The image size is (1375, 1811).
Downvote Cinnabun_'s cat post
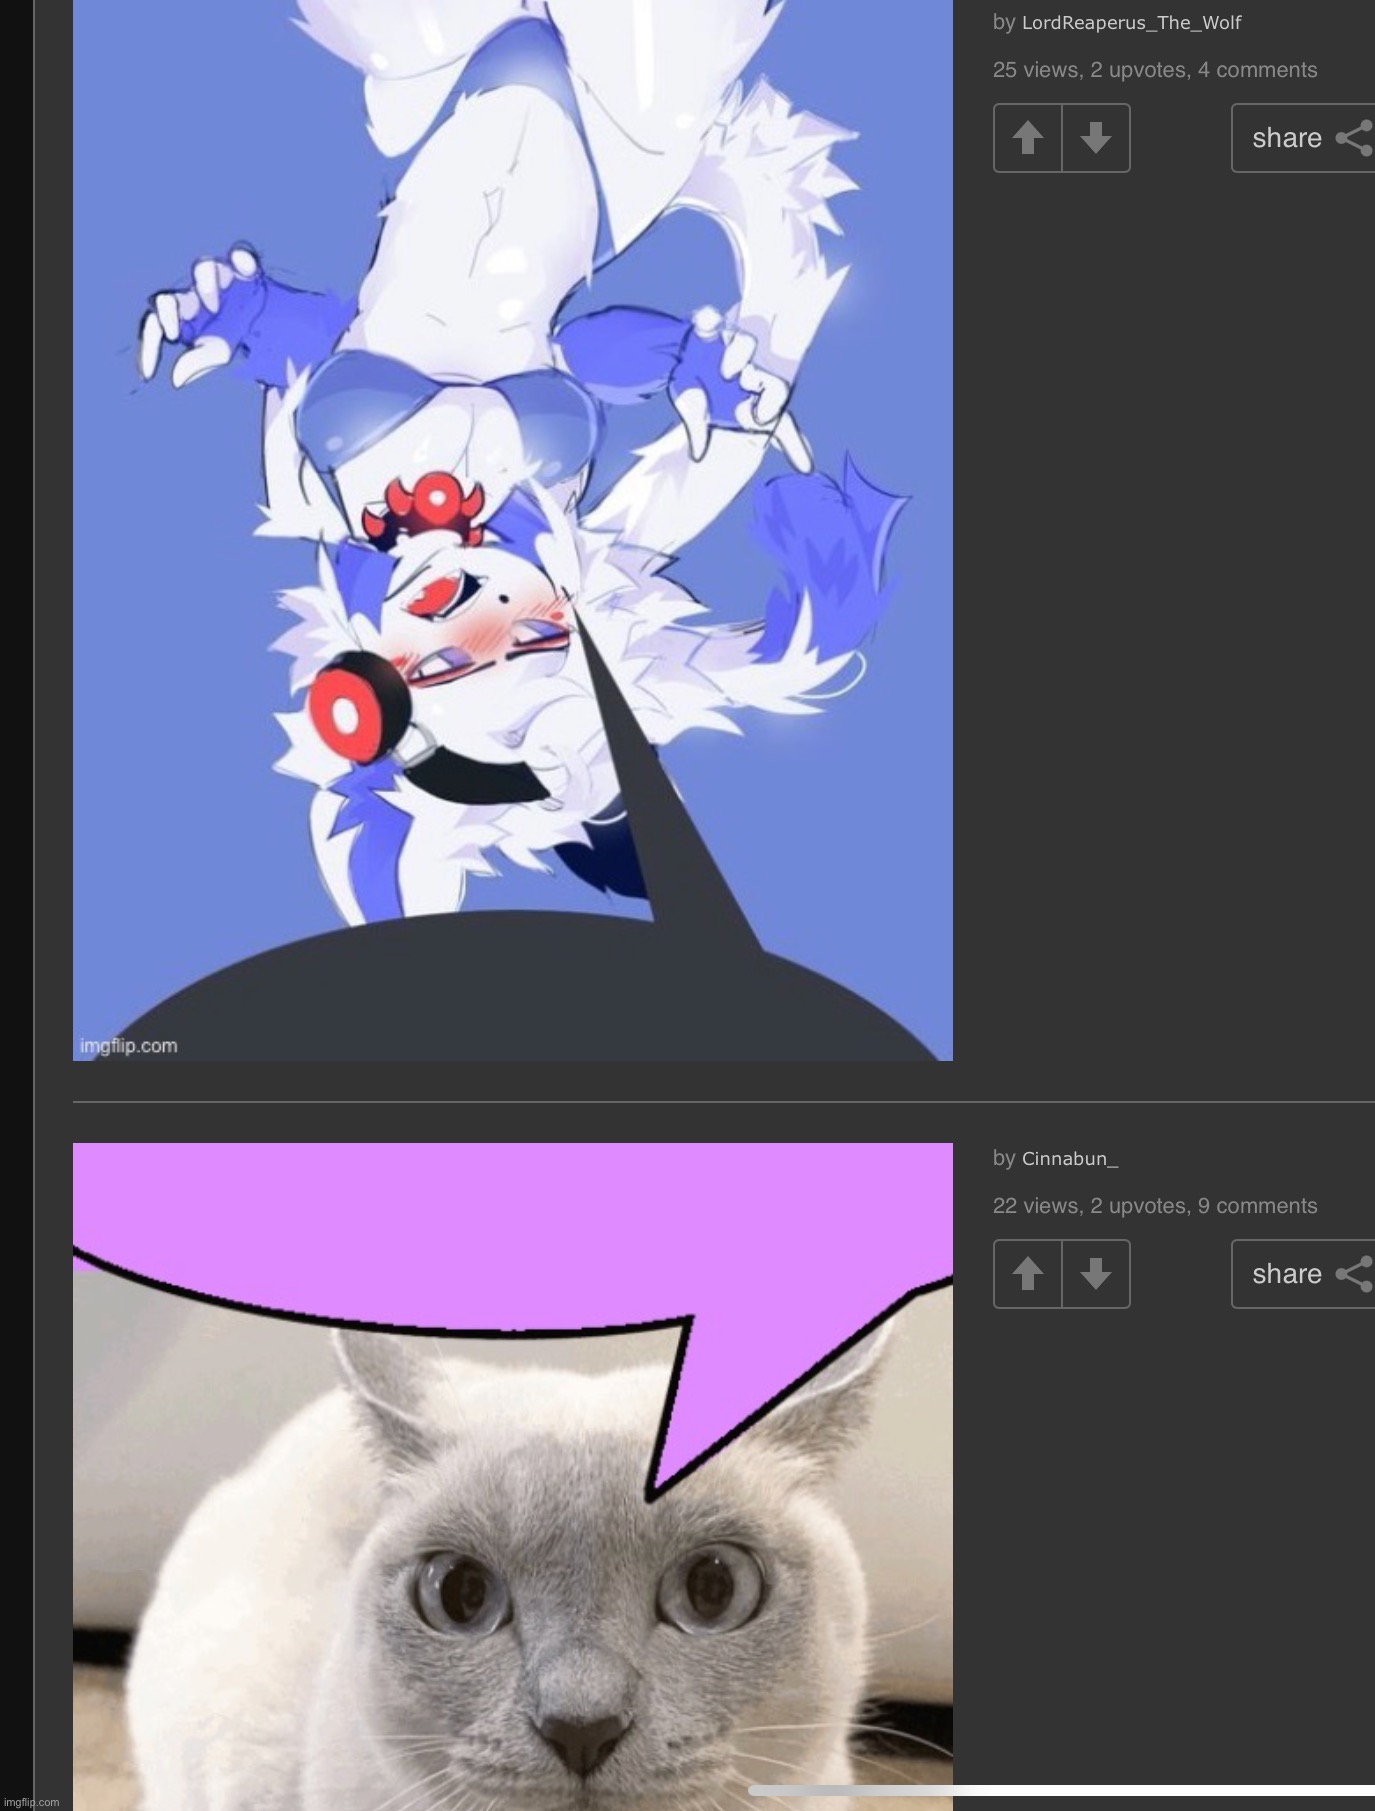click(1096, 1274)
